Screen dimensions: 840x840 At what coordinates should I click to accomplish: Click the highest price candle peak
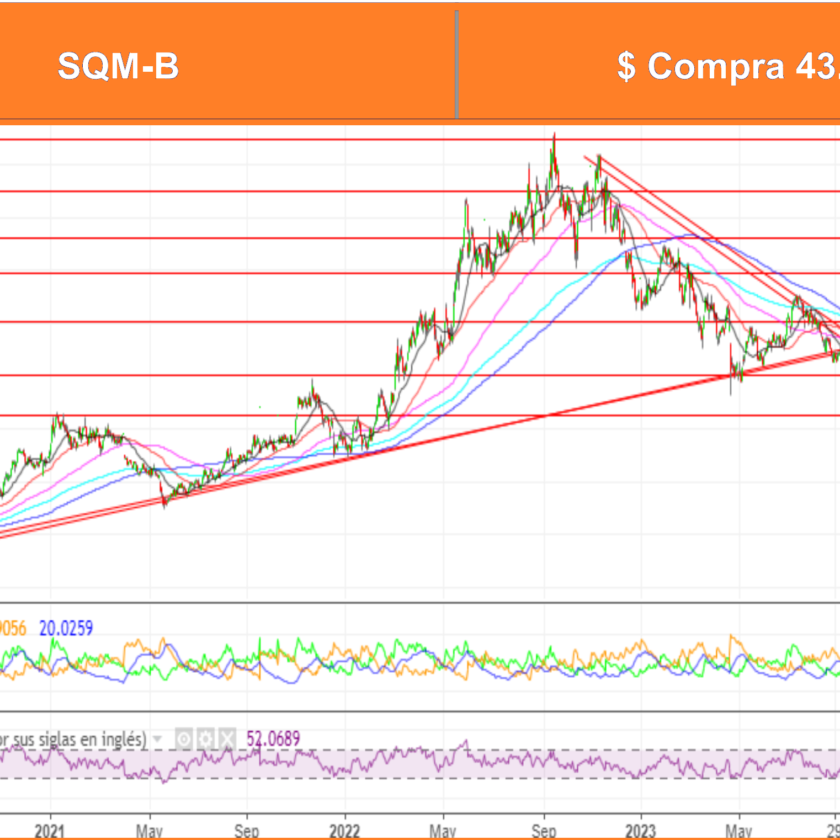[x=554, y=137]
